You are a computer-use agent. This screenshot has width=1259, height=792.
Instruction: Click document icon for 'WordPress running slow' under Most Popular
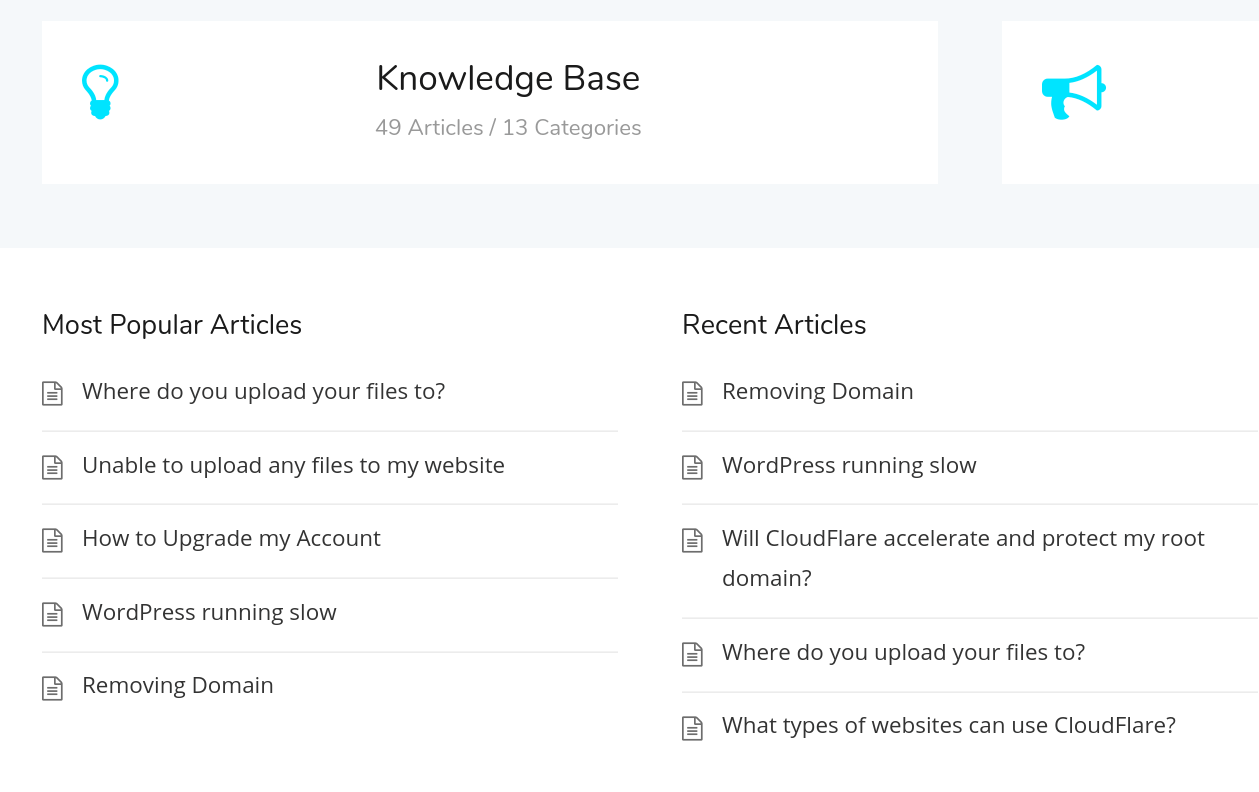pyautogui.click(x=52, y=614)
